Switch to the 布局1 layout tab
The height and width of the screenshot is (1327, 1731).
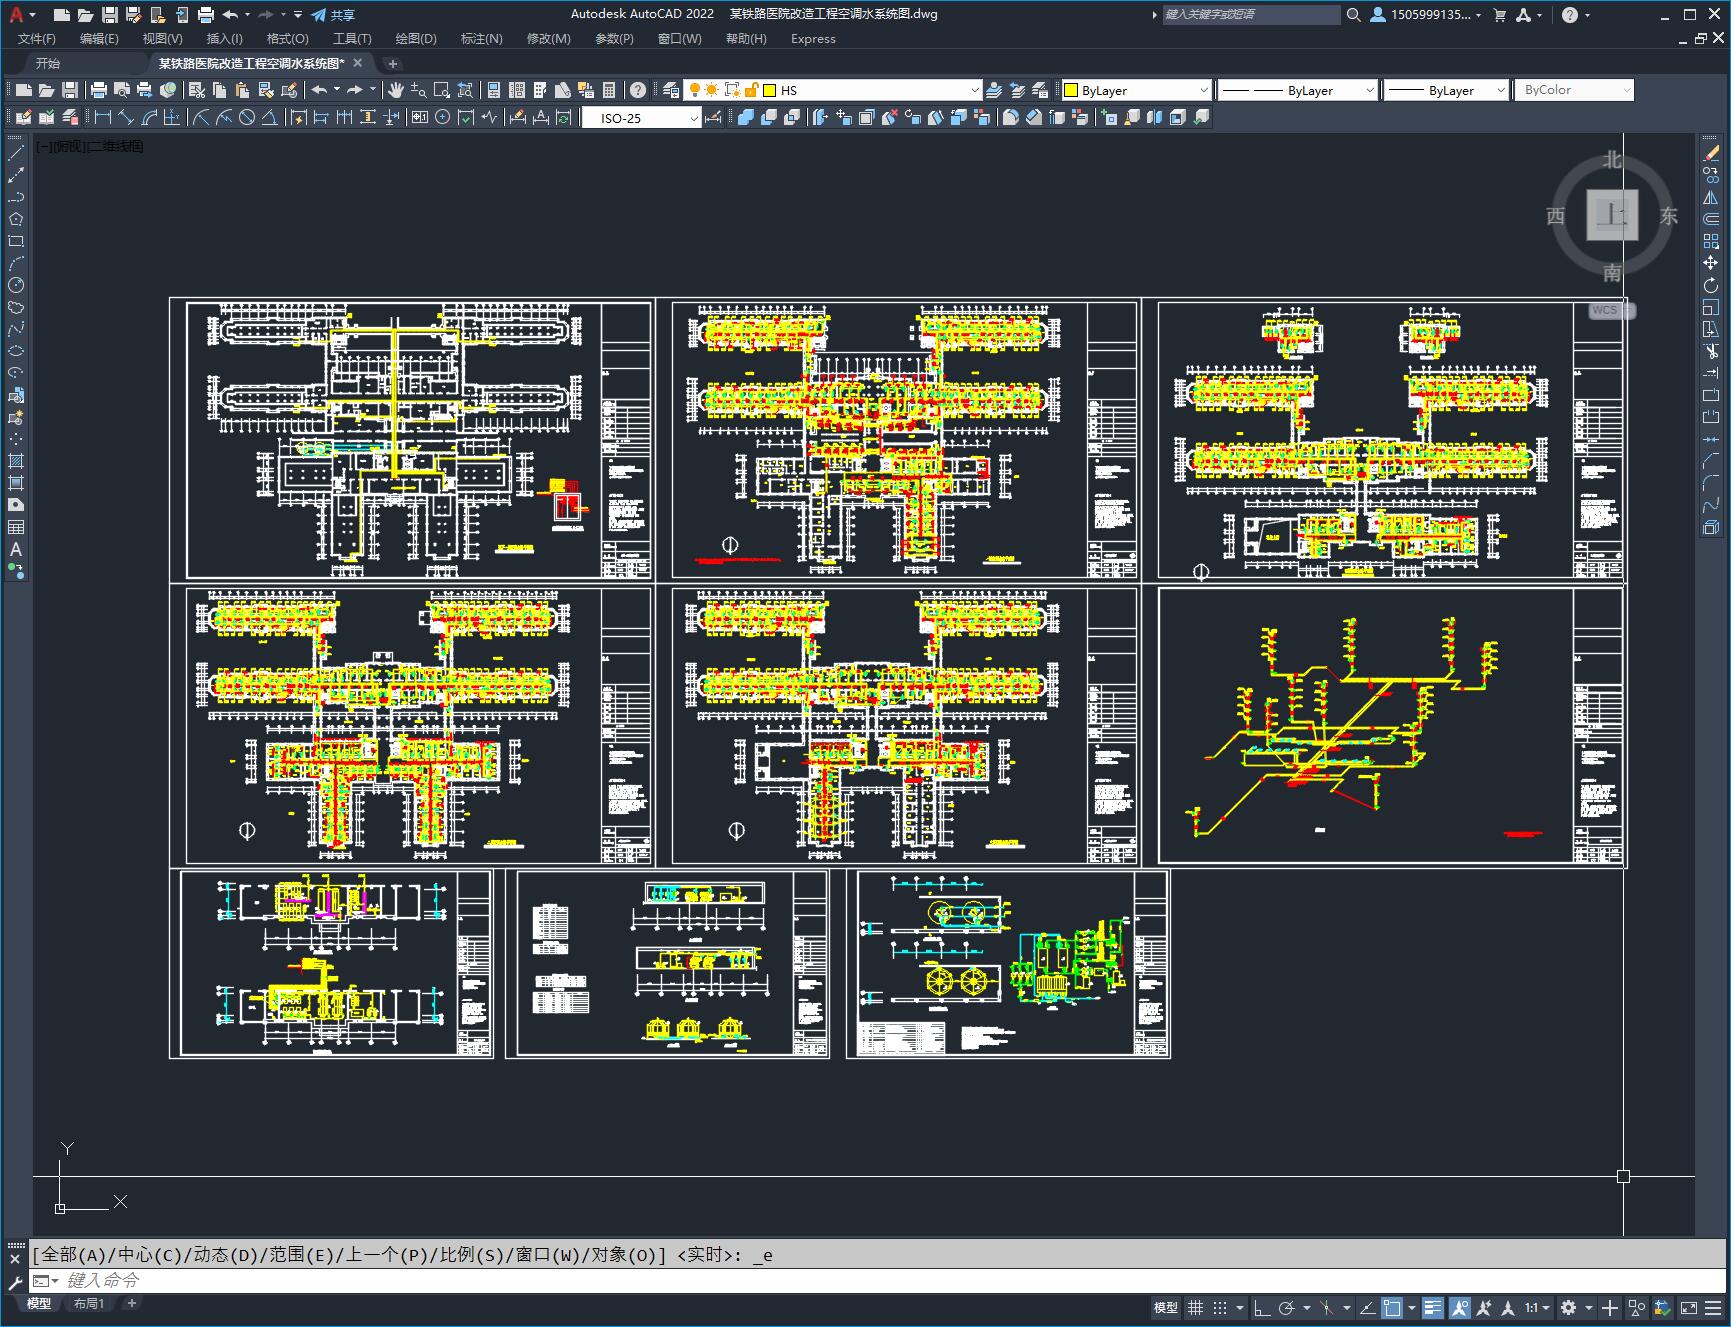(89, 1303)
